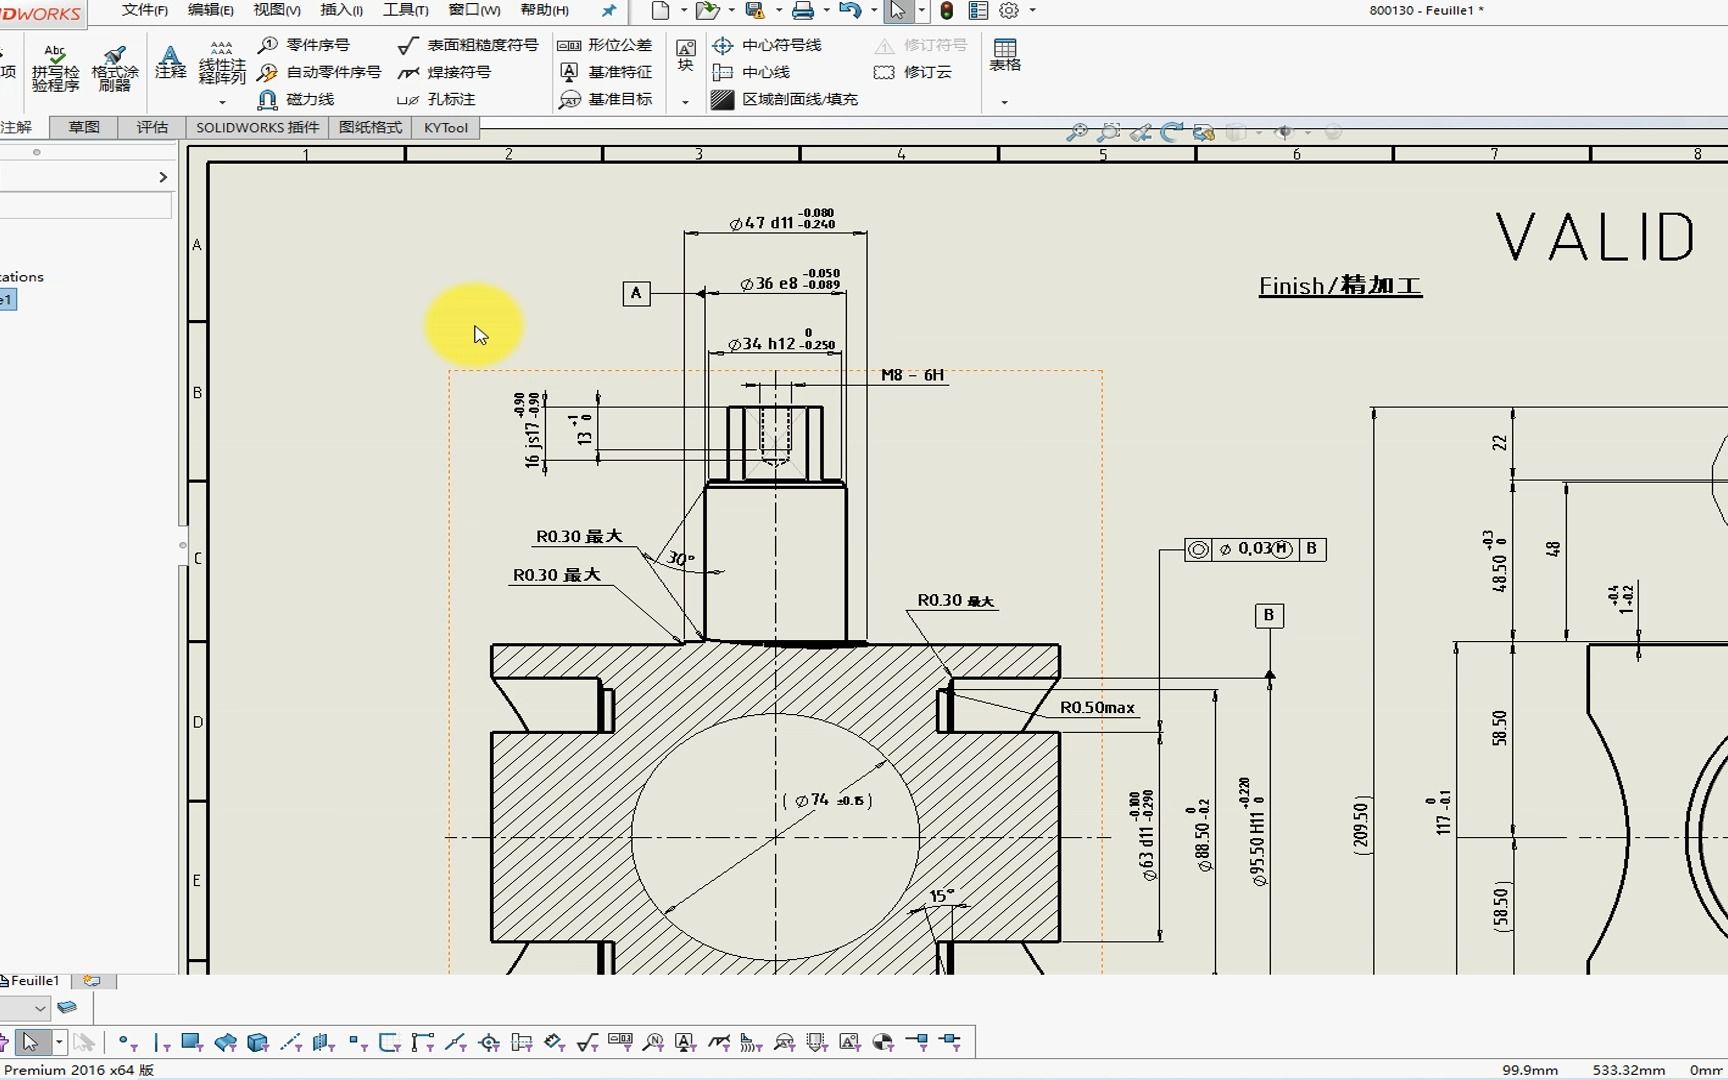Click the Feuille1 sheet tab
This screenshot has height=1080, width=1728.
click(31, 981)
